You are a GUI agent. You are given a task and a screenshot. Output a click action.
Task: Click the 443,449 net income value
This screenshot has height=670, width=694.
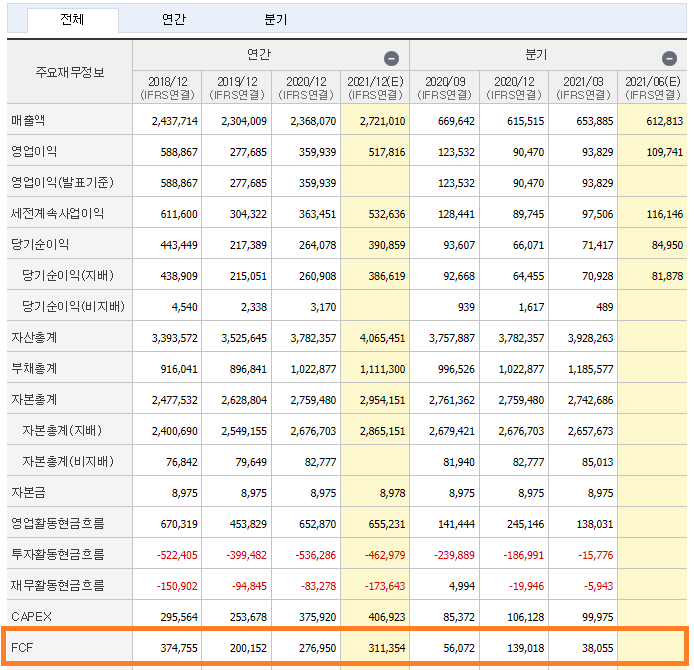[179, 245]
